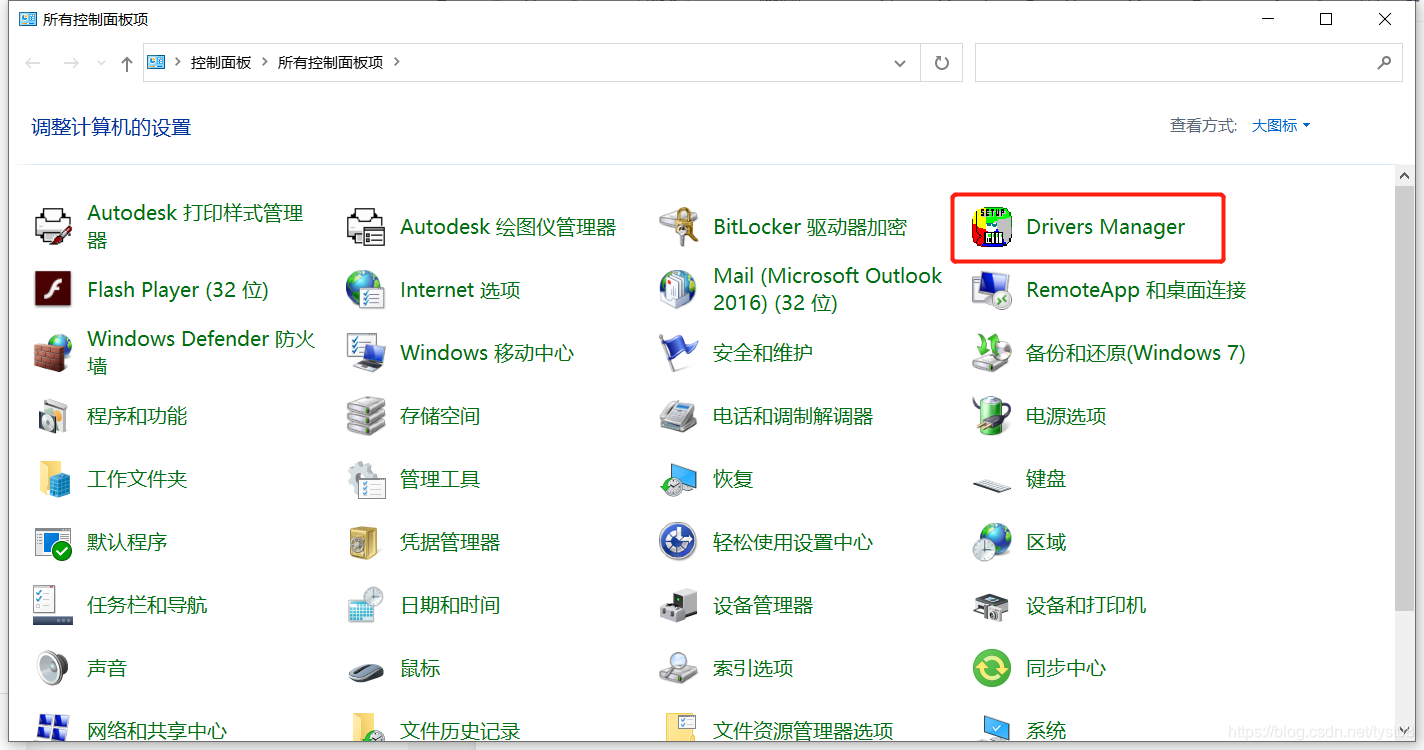Open the 默认程序 icon
This screenshot has width=1424, height=750.
coord(53,542)
